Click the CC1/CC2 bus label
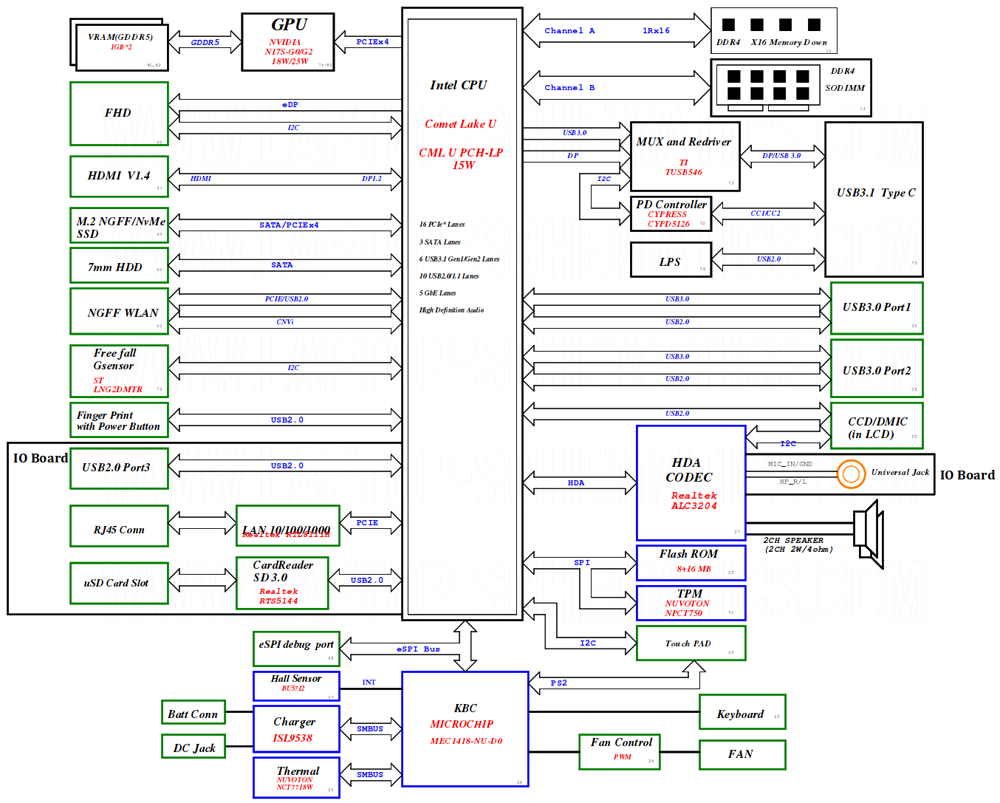 (765, 213)
